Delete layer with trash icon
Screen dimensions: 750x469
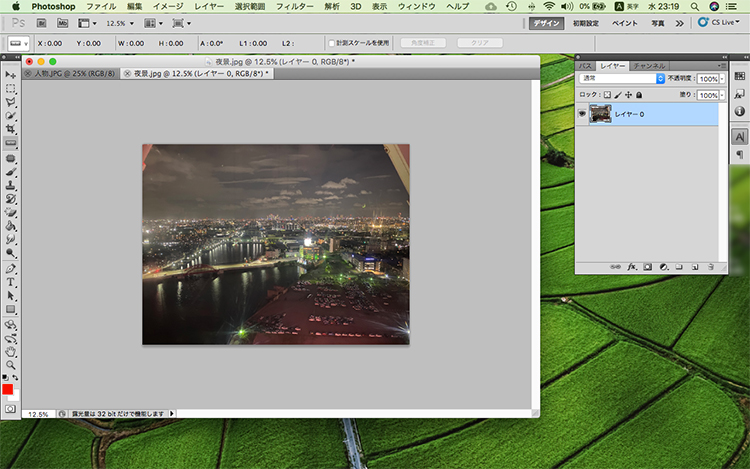[711, 267]
